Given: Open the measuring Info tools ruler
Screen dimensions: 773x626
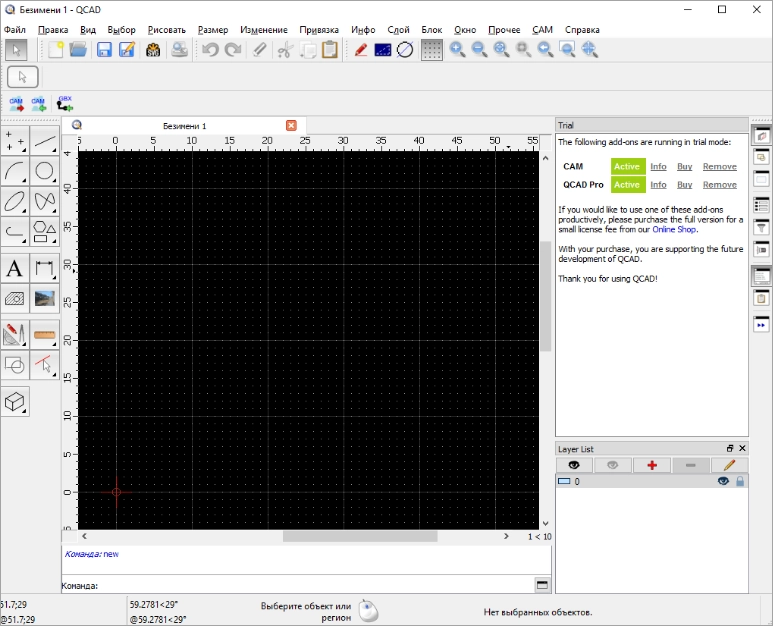Looking at the screenshot, I should pos(45,335).
